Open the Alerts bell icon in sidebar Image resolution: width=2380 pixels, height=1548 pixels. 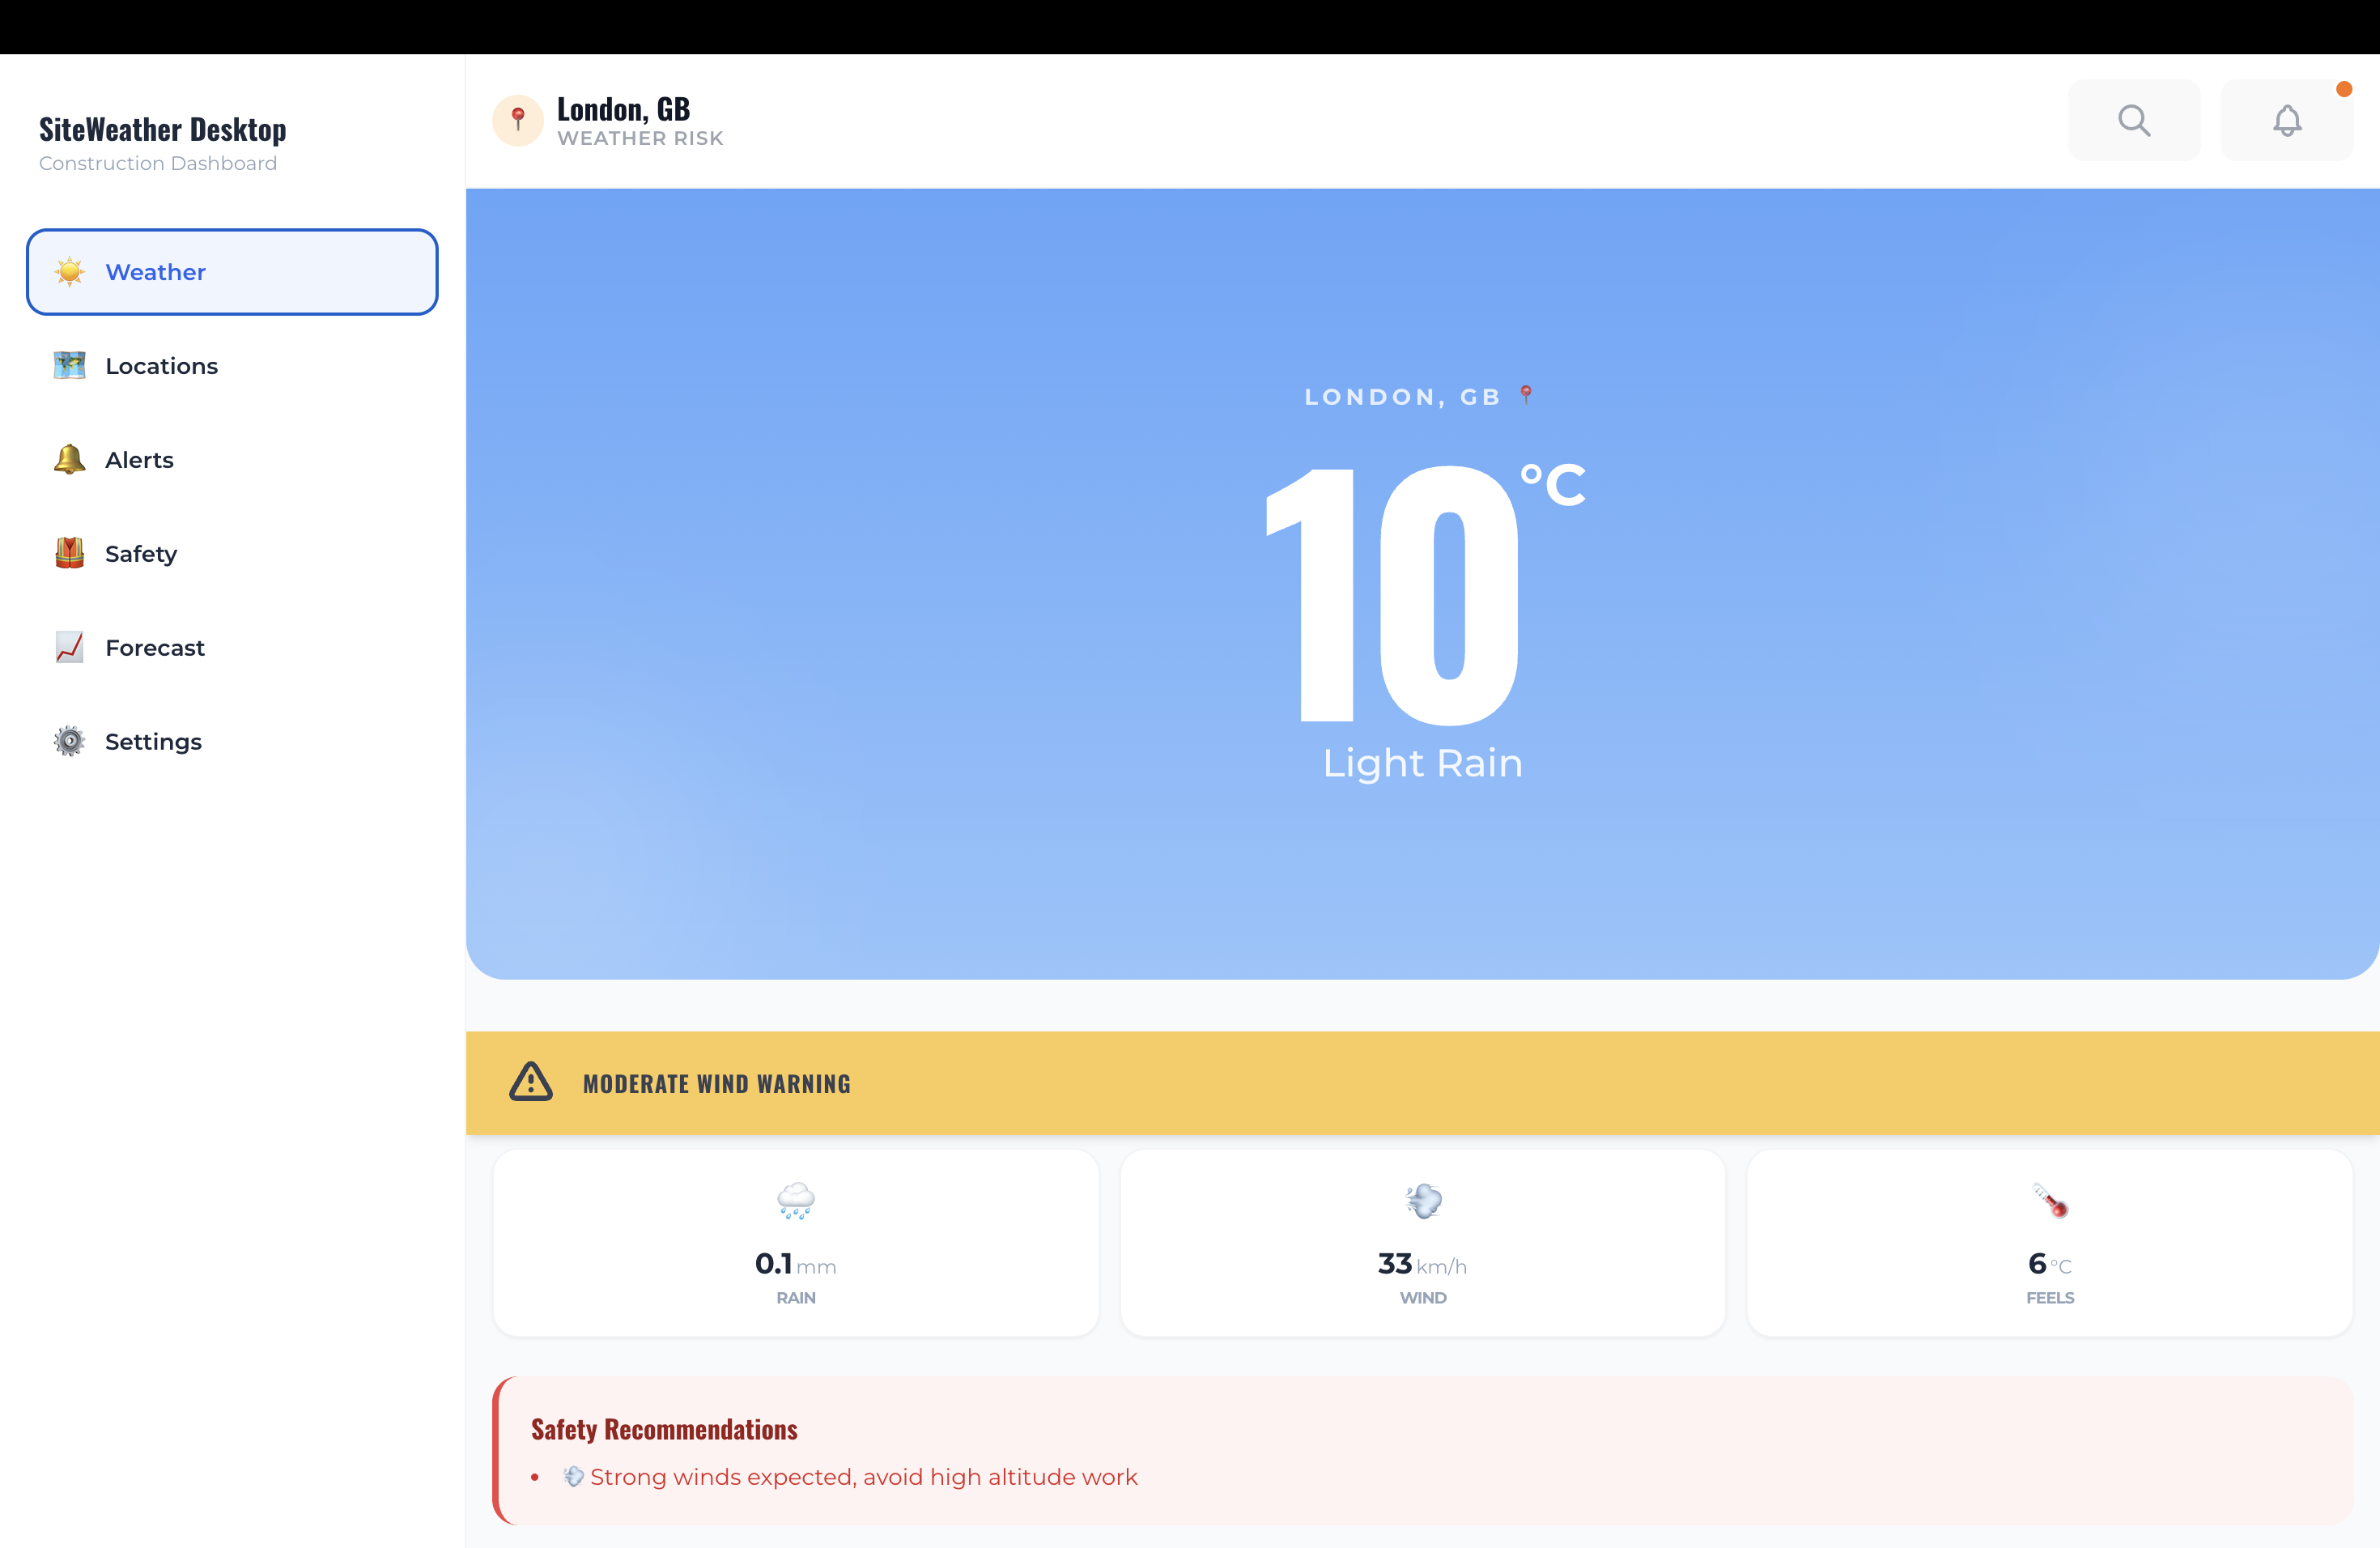pos(69,459)
